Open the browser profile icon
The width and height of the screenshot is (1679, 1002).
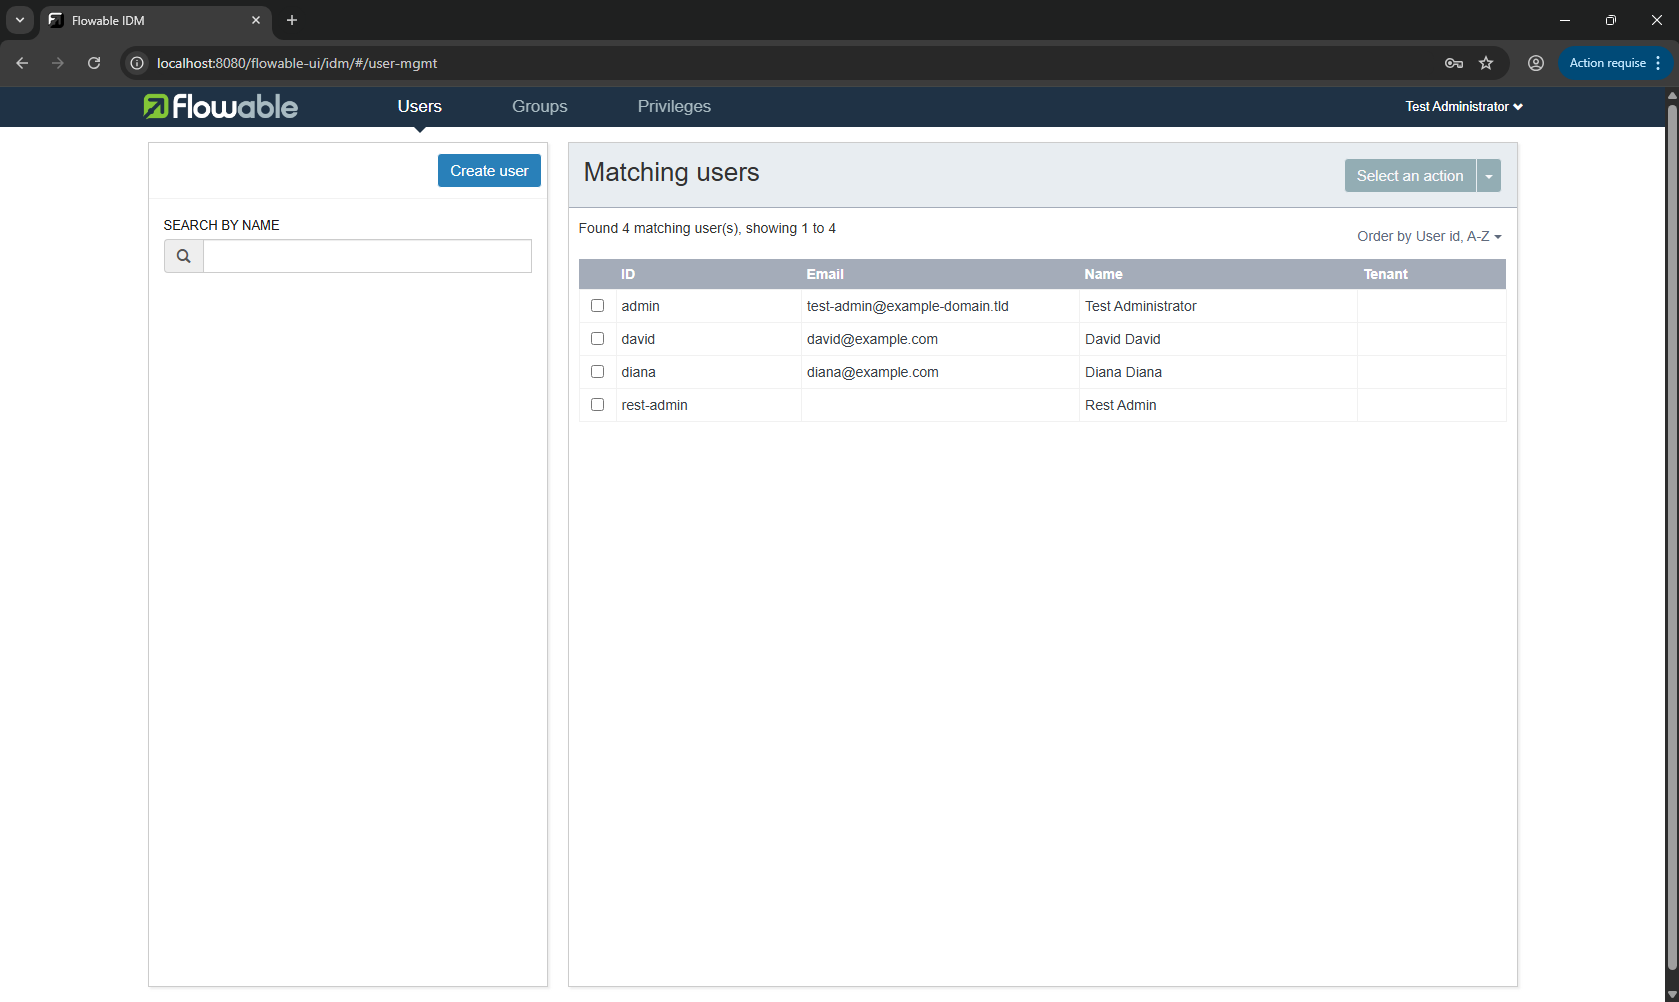(x=1535, y=63)
